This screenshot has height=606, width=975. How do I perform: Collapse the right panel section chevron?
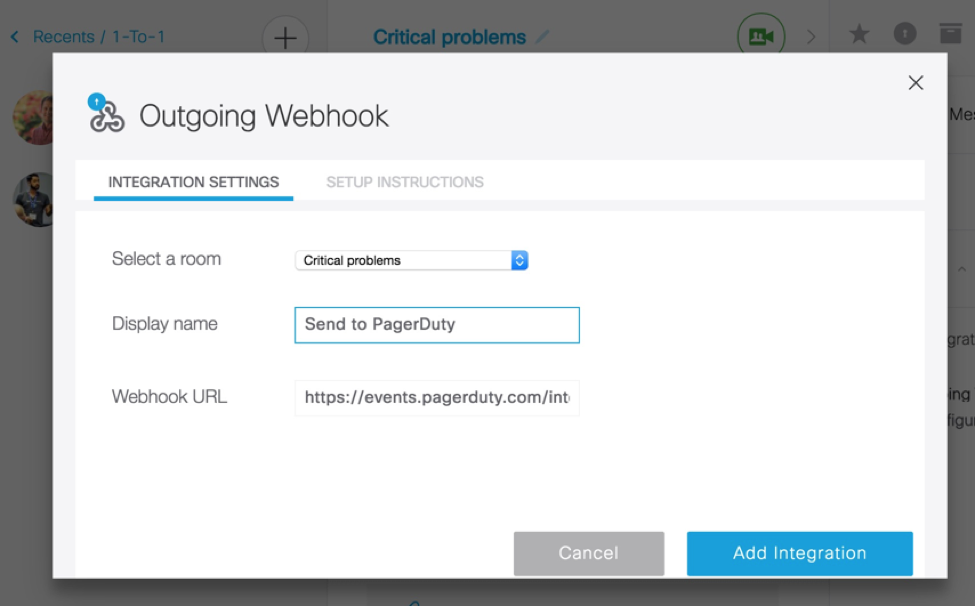click(x=961, y=270)
